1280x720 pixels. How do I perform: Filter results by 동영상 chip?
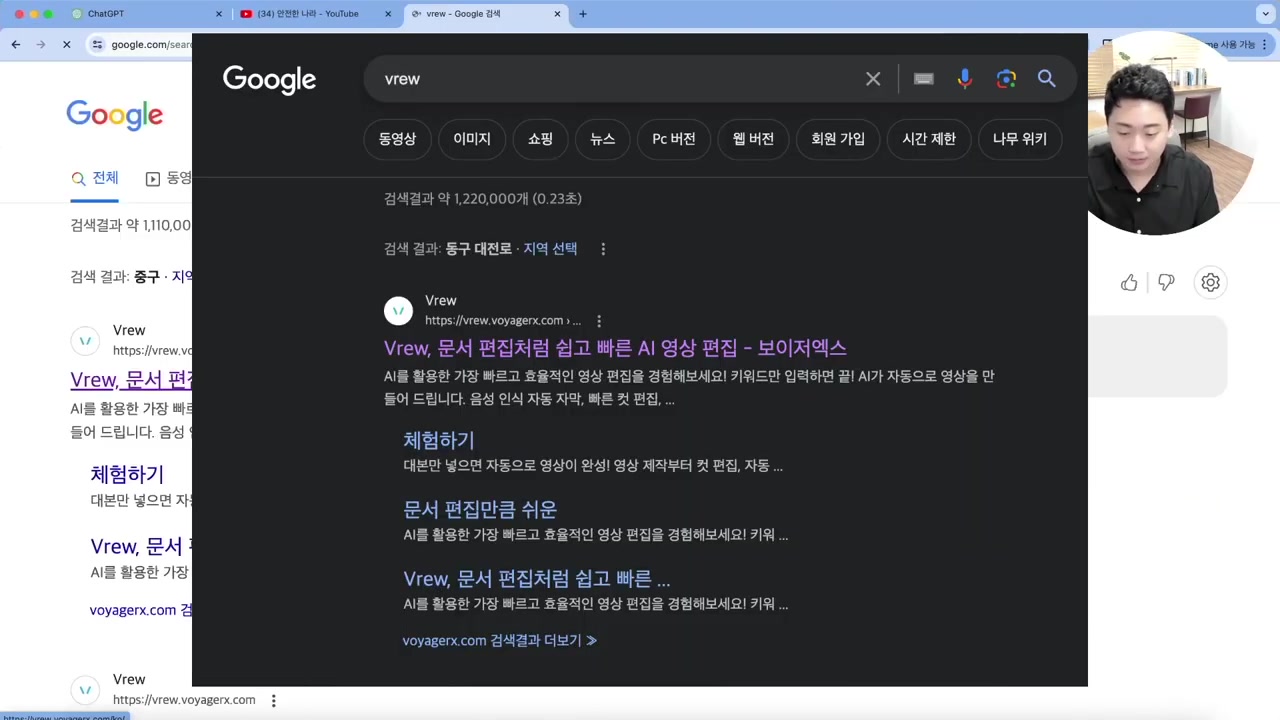(x=397, y=139)
